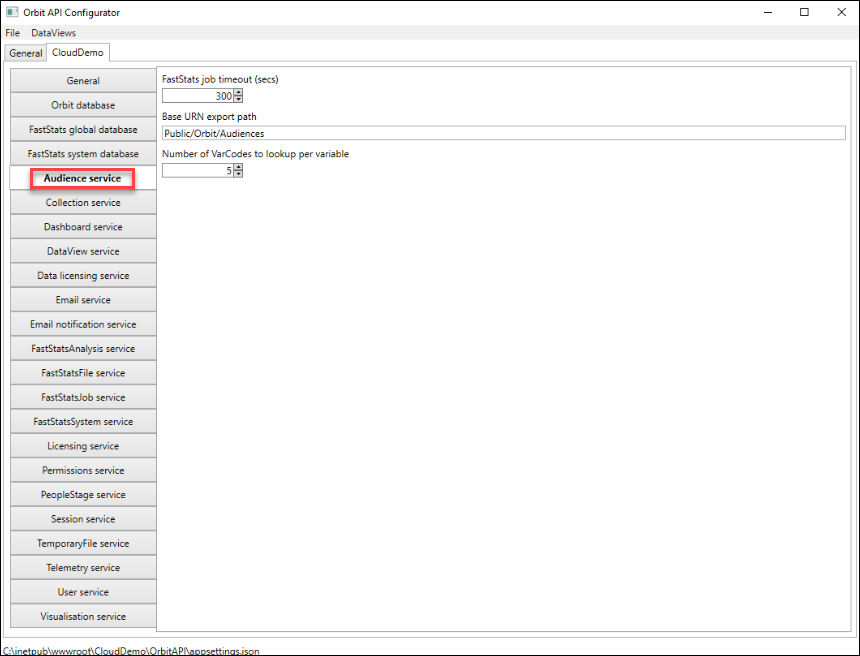This screenshot has height=656, width=860.
Task: Open the General settings section in sidebar
Action: pos(83,81)
